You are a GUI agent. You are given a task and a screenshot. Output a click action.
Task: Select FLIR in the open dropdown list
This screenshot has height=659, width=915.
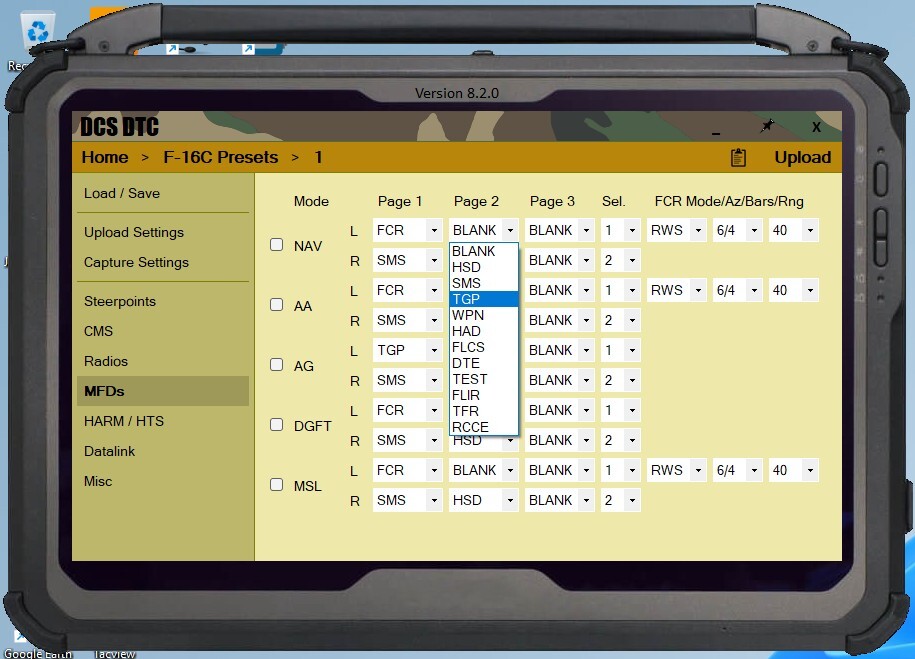484,395
